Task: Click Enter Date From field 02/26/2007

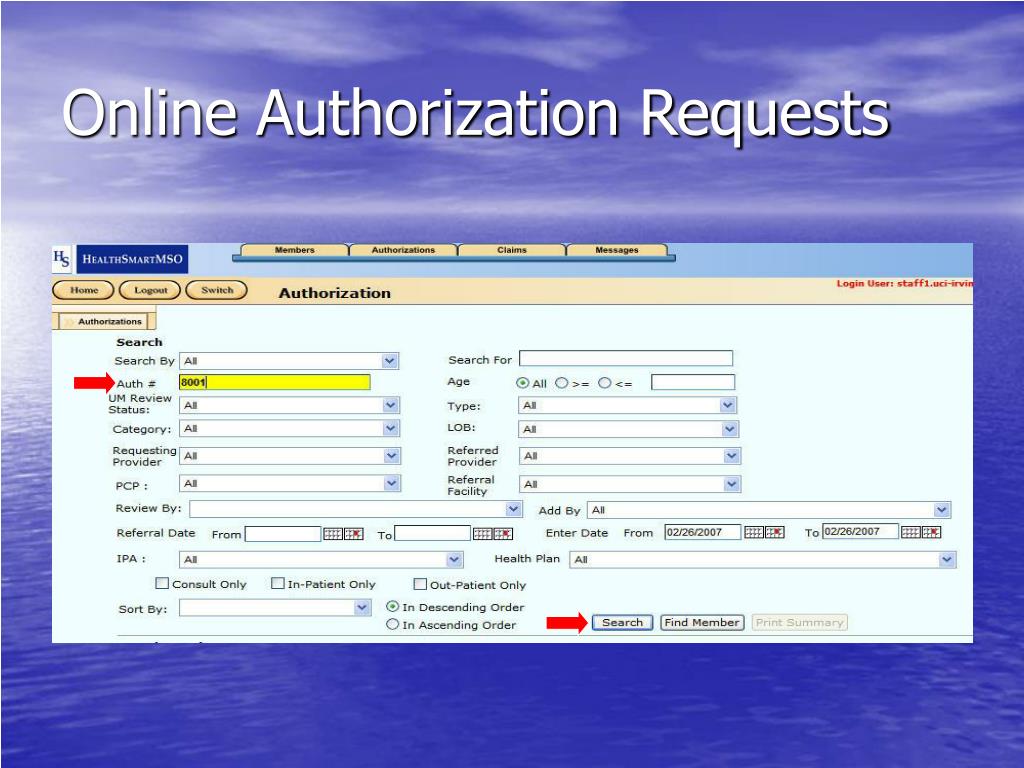Action: [x=703, y=532]
